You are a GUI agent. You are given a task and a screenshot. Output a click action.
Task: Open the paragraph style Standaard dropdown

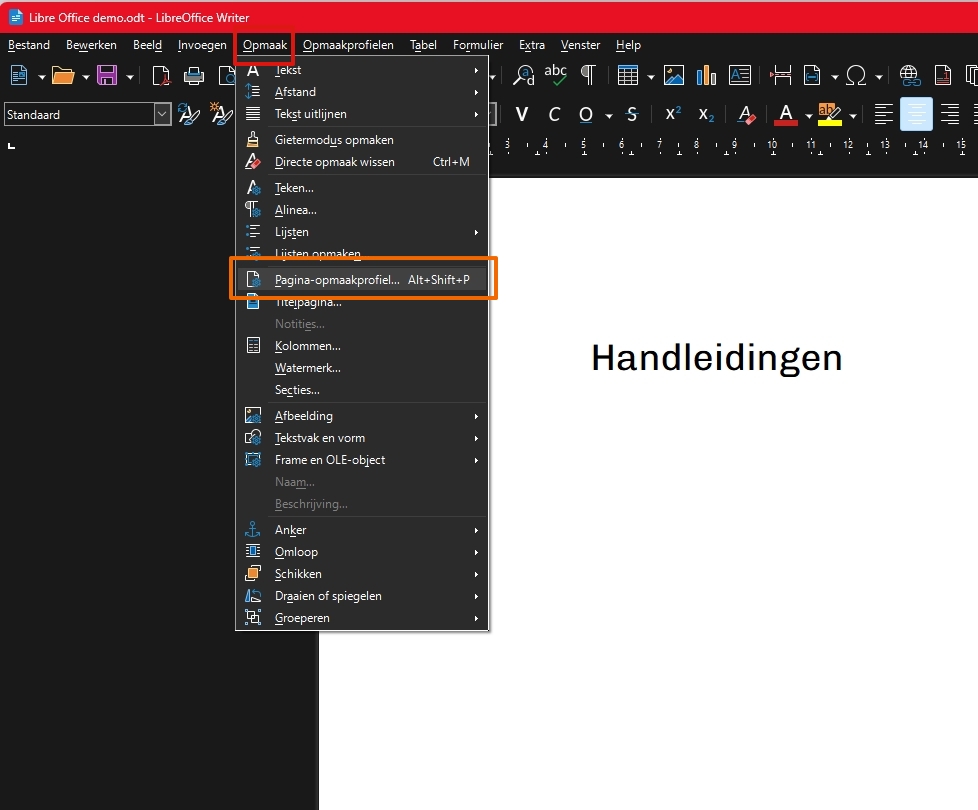coord(162,114)
